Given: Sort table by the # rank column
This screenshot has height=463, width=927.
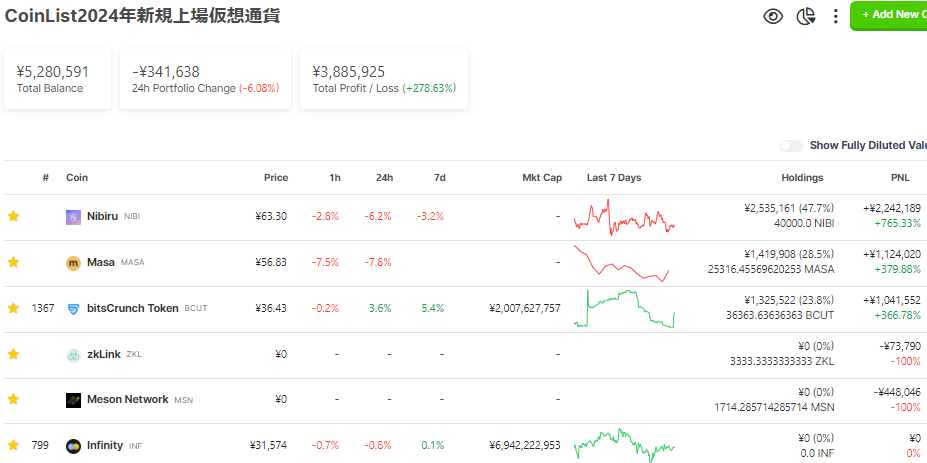Looking at the screenshot, I should (x=46, y=177).
